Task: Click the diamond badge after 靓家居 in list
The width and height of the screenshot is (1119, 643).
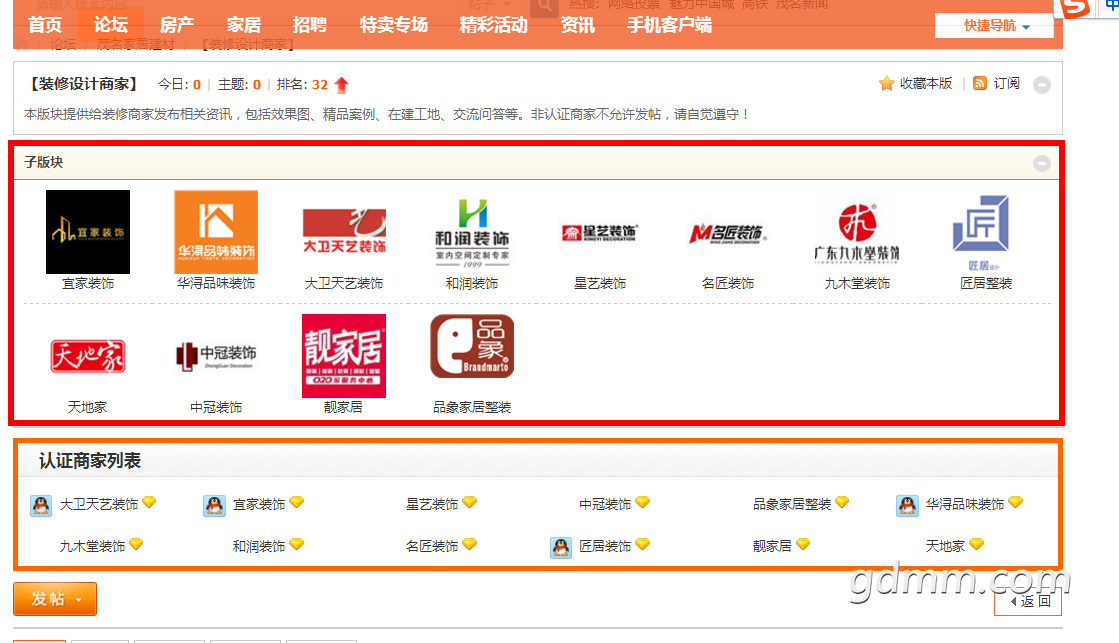Action: tap(803, 545)
